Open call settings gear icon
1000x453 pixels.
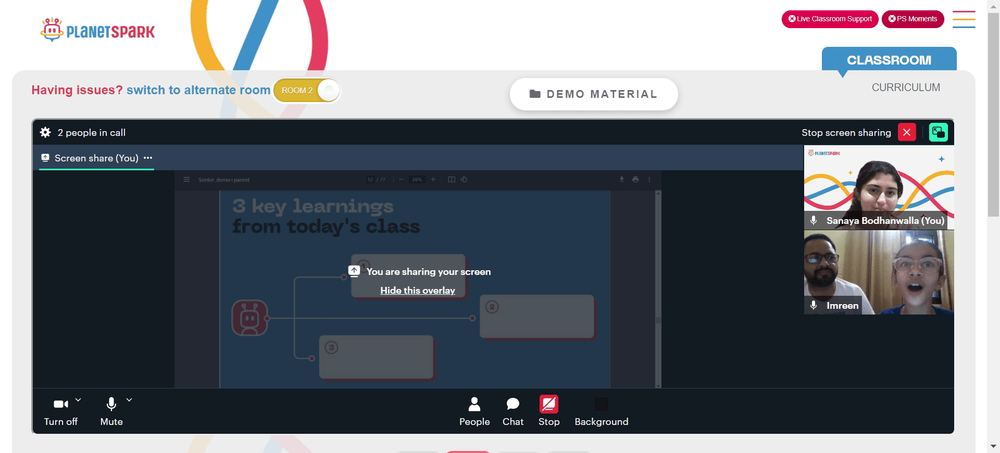click(x=45, y=133)
